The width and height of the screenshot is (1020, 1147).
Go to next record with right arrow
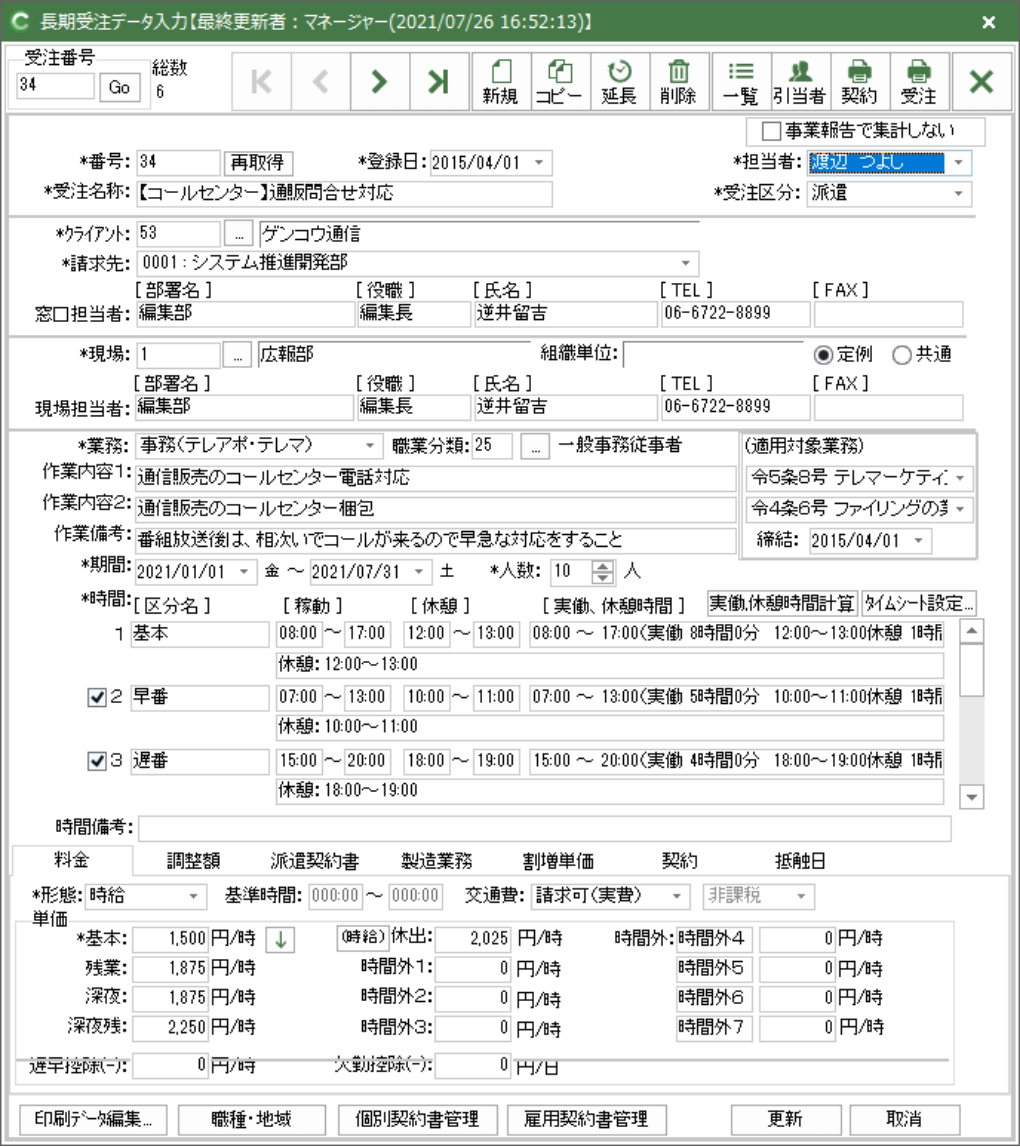coord(378,83)
